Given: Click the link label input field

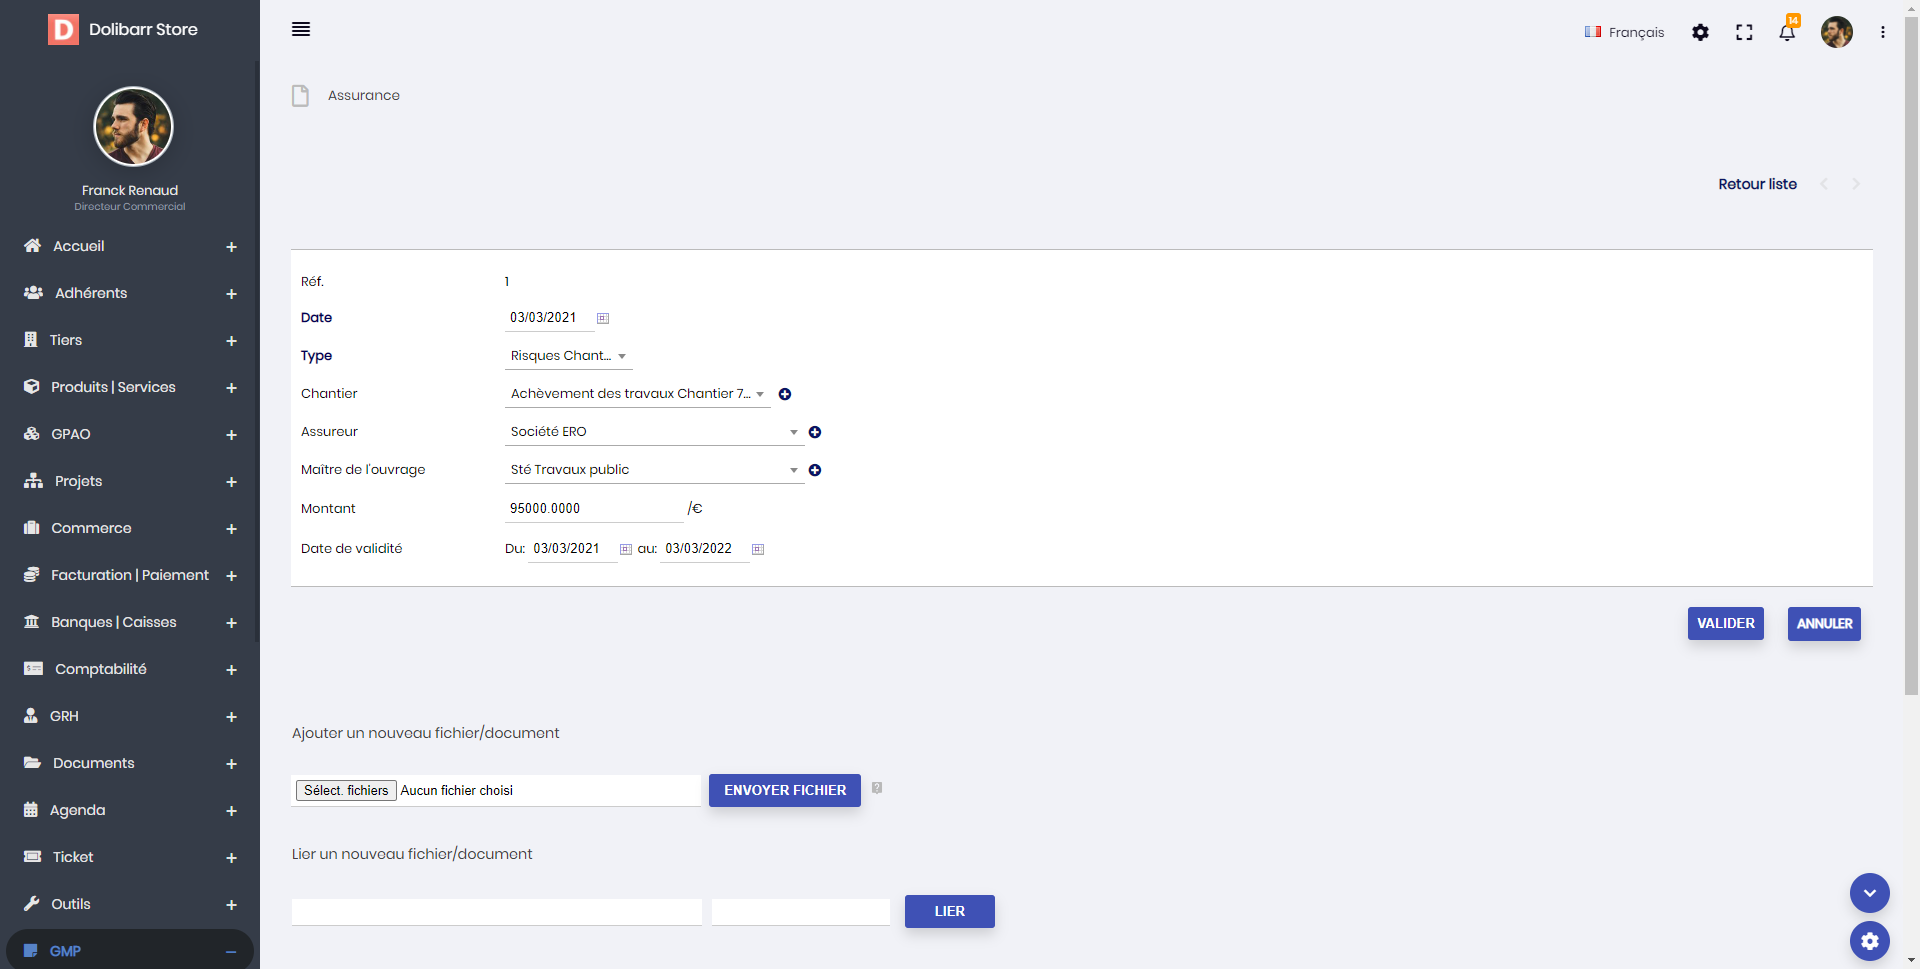Looking at the screenshot, I should coord(801,912).
